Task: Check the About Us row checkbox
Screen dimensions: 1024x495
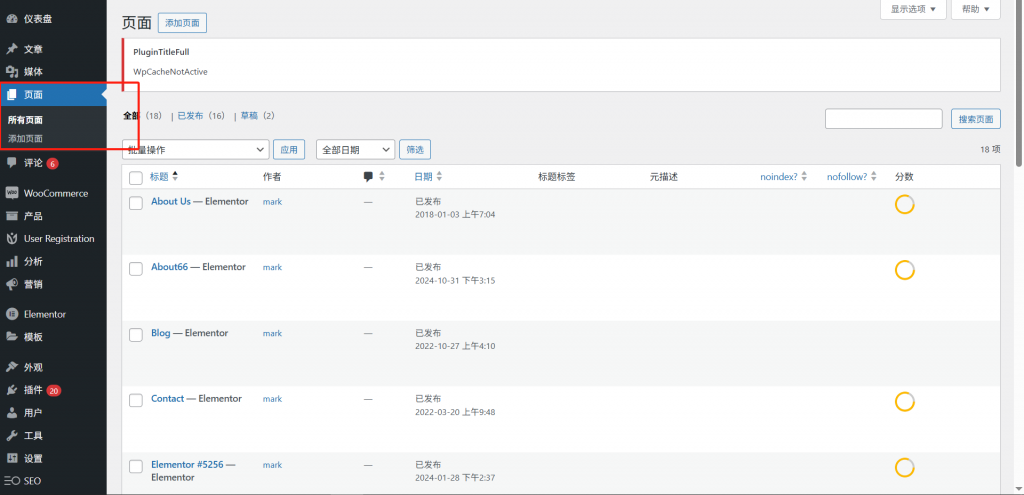Action: coord(136,203)
